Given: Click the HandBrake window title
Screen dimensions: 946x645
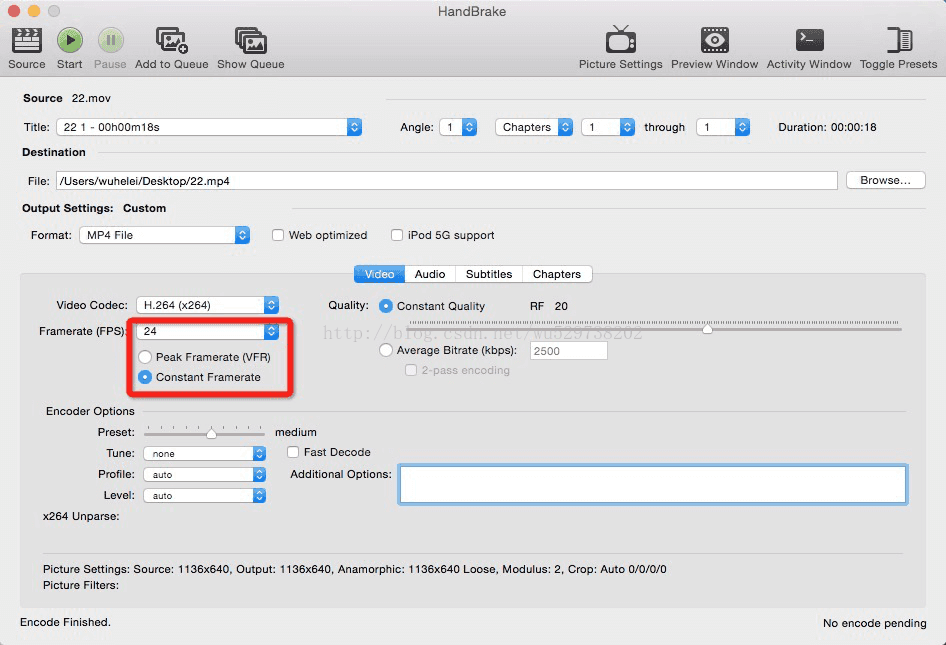Looking at the screenshot, I should [472, 11].
